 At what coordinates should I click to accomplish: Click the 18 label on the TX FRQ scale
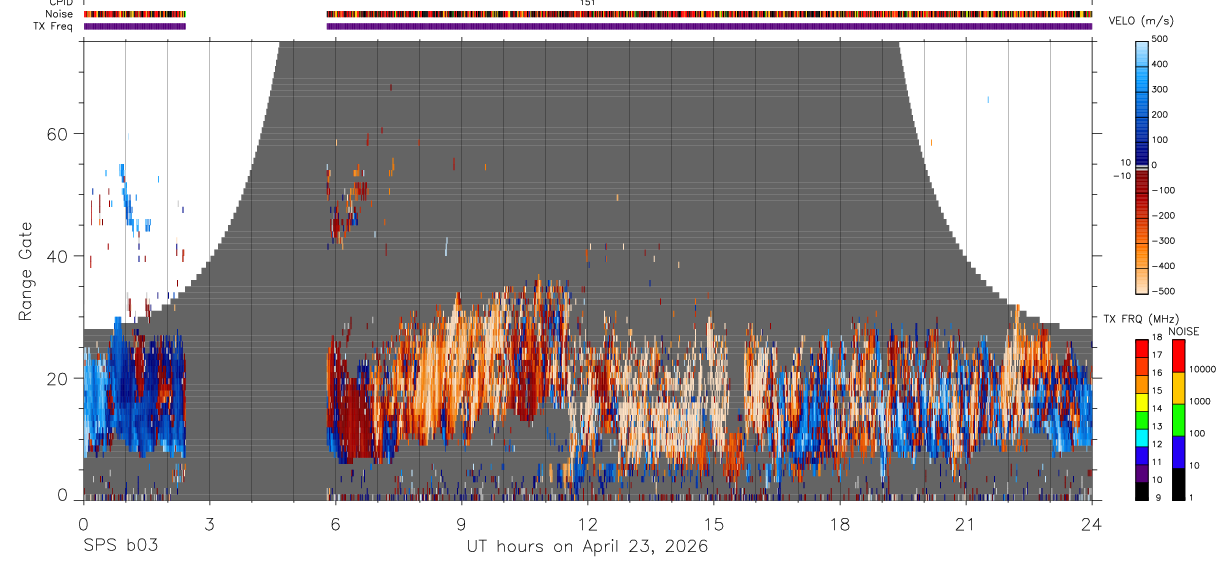[x=1159, y=339]
